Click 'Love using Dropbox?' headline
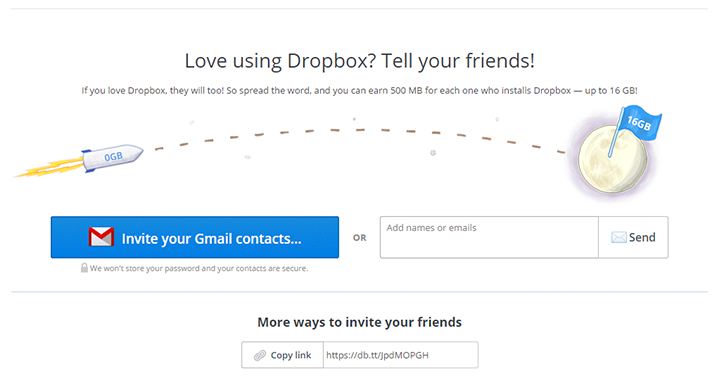Image resolution: width=715 pixels, height=376 pixels. click(x=359, y=61)
